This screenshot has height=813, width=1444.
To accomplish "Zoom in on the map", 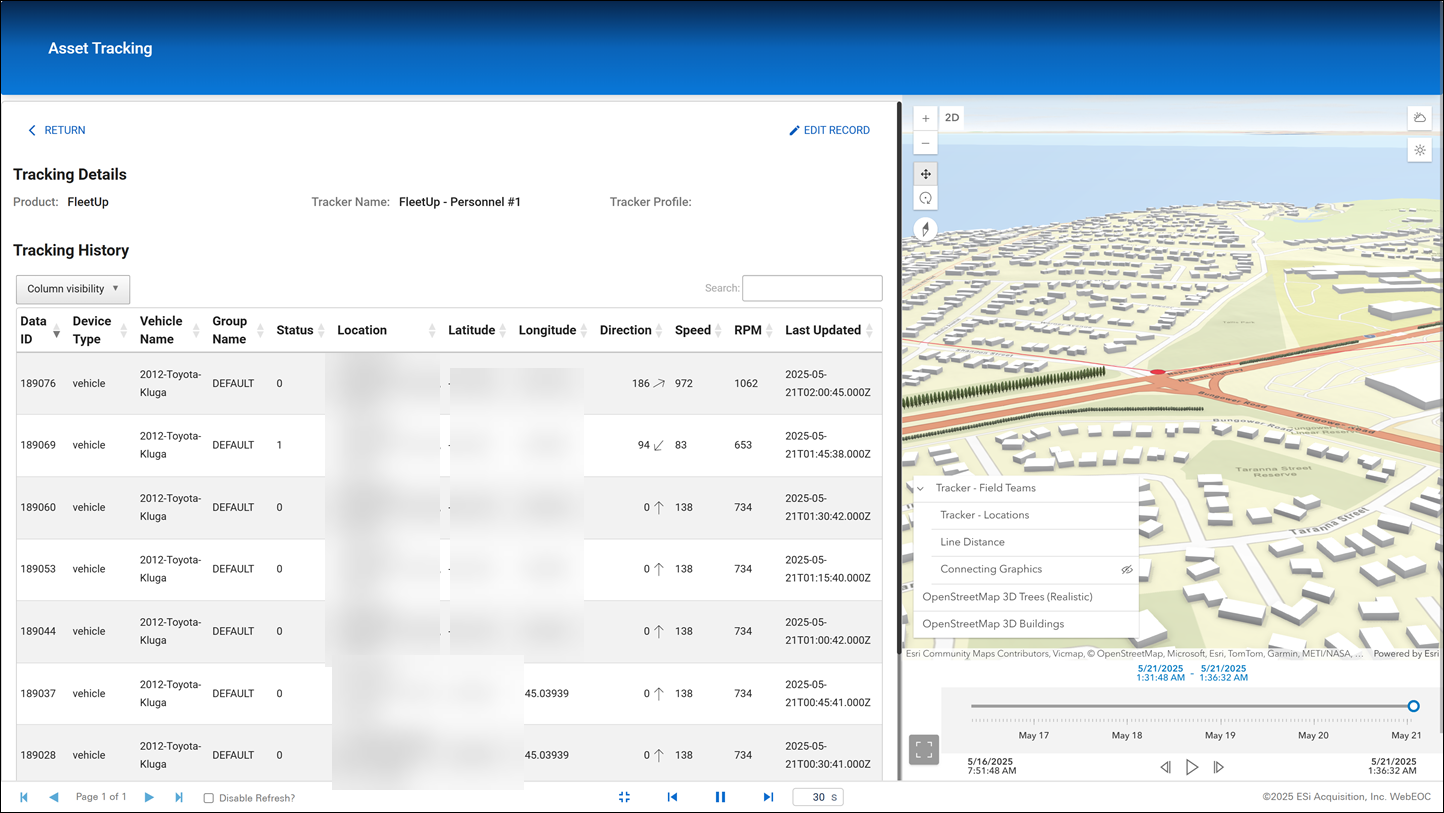I will (x=925, y=118).
